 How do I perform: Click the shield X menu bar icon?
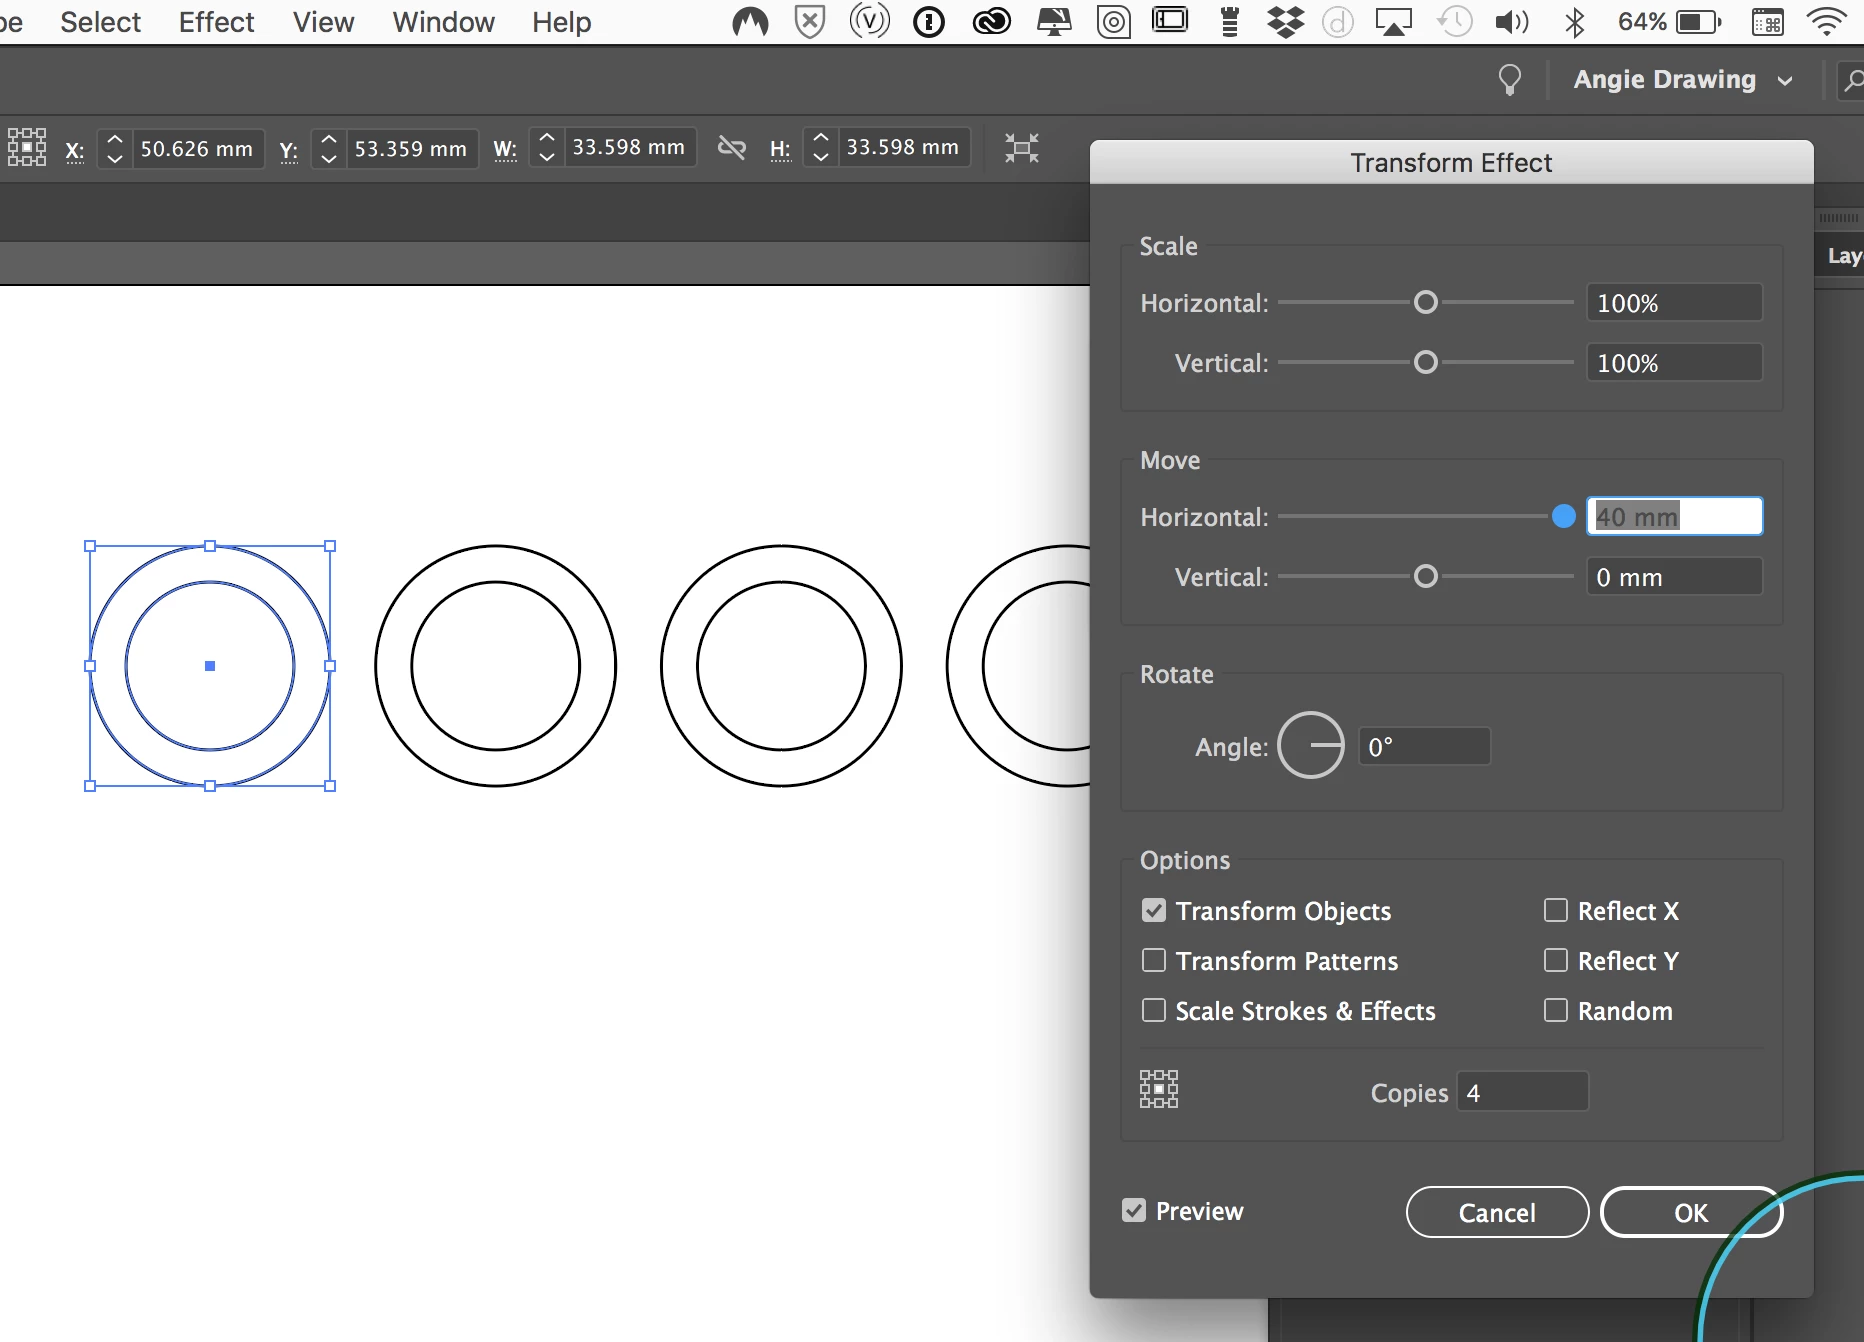tap(809, 21)
